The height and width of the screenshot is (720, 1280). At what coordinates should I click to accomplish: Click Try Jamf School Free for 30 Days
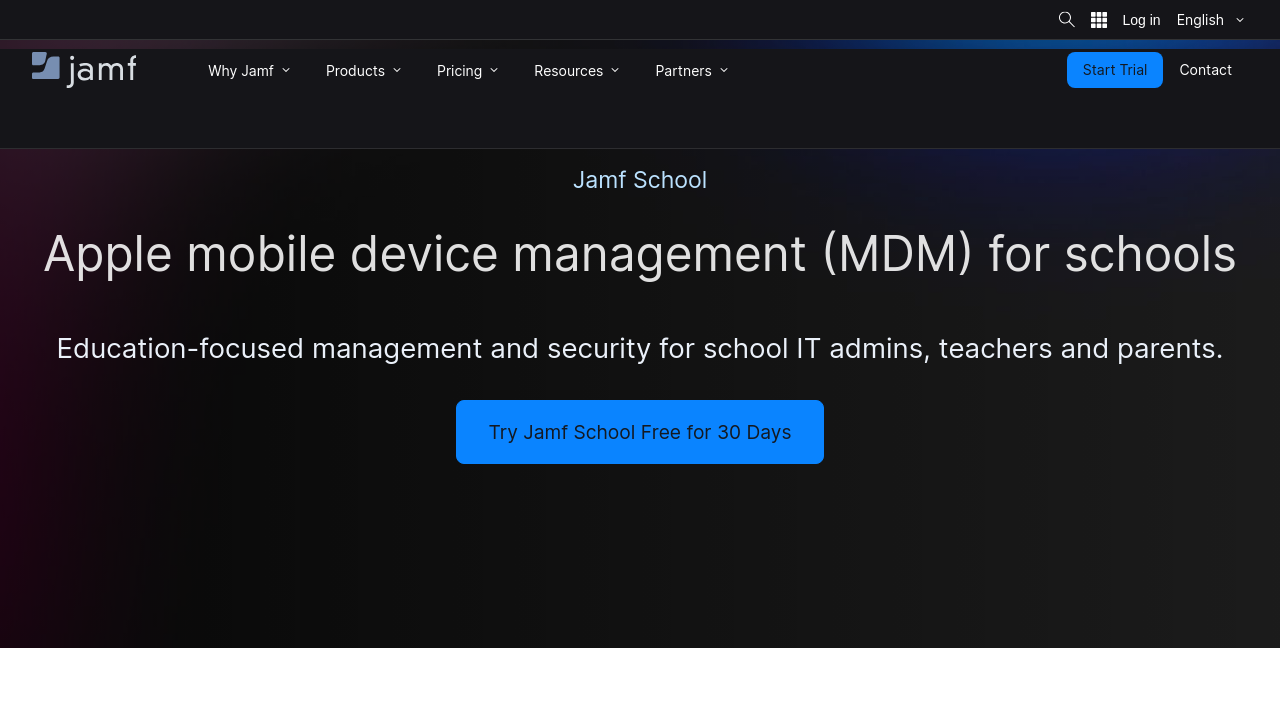coord(639,432)
